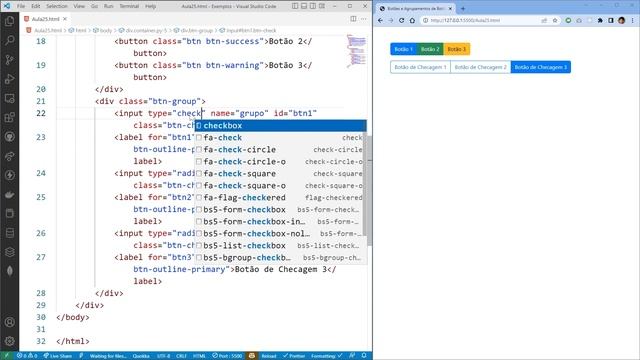Viewport: 640px width, 360px height.
Task: Toggle the panel layout icon in title bar
Action: [304, 6]
